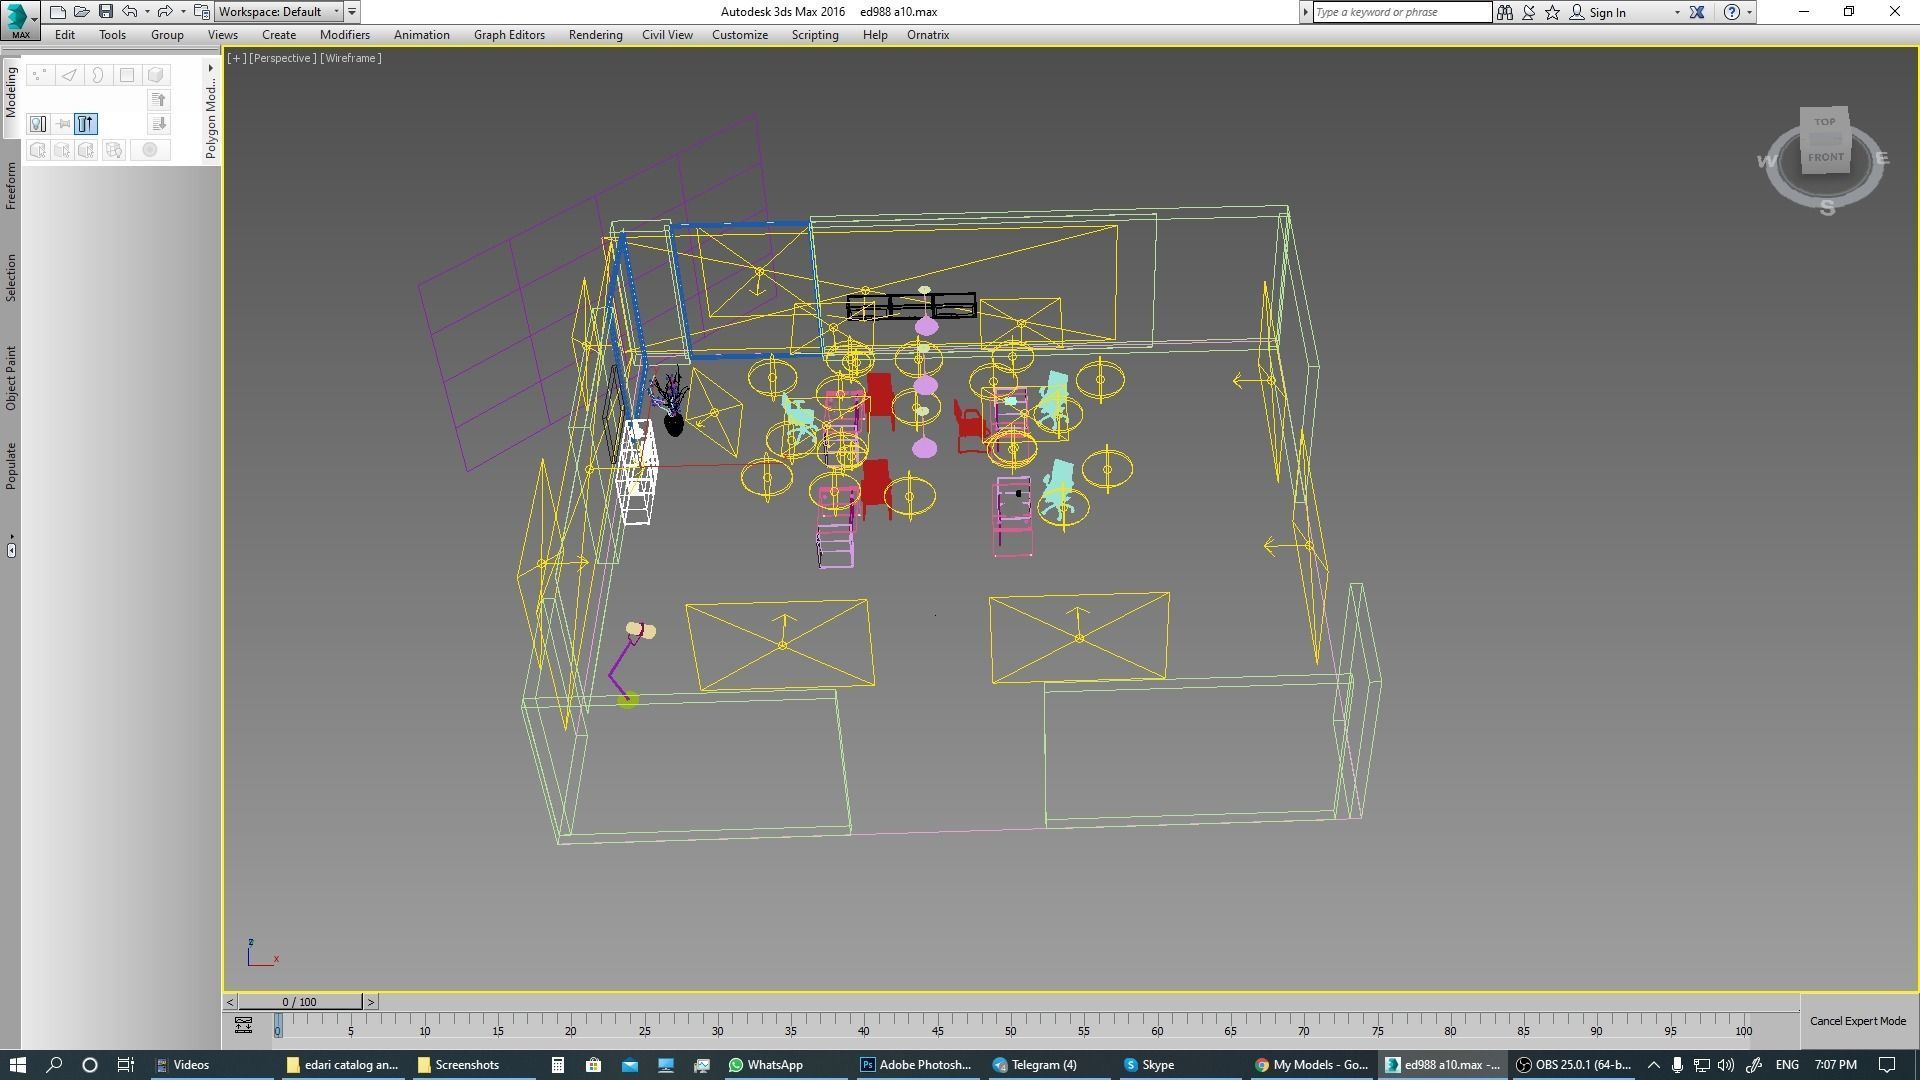Click the S compass letter on ViewCube ring
This screenshot has width=1920, height=1080.
pyautogui.click(x=1827, y=208)
